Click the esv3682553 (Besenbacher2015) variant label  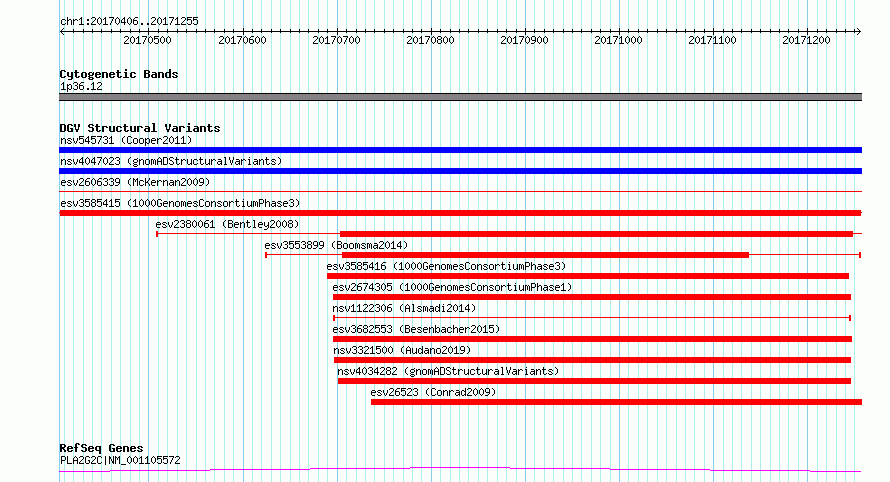click(x=416, y=329)
